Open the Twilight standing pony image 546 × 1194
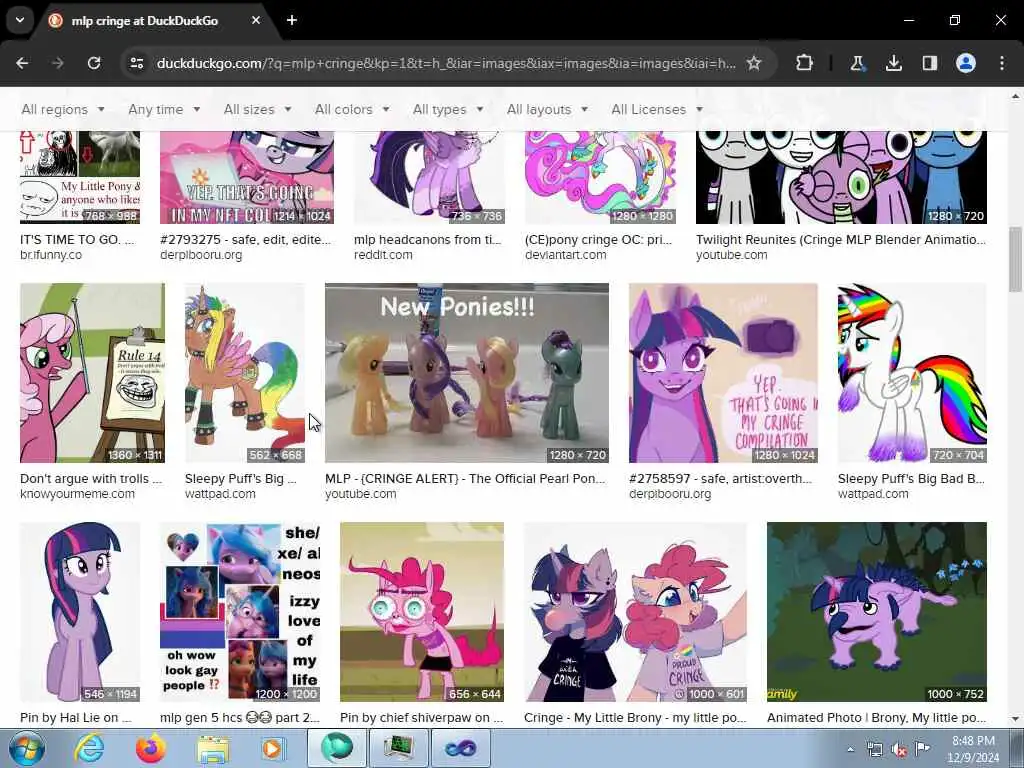 (x=80, y=612)
